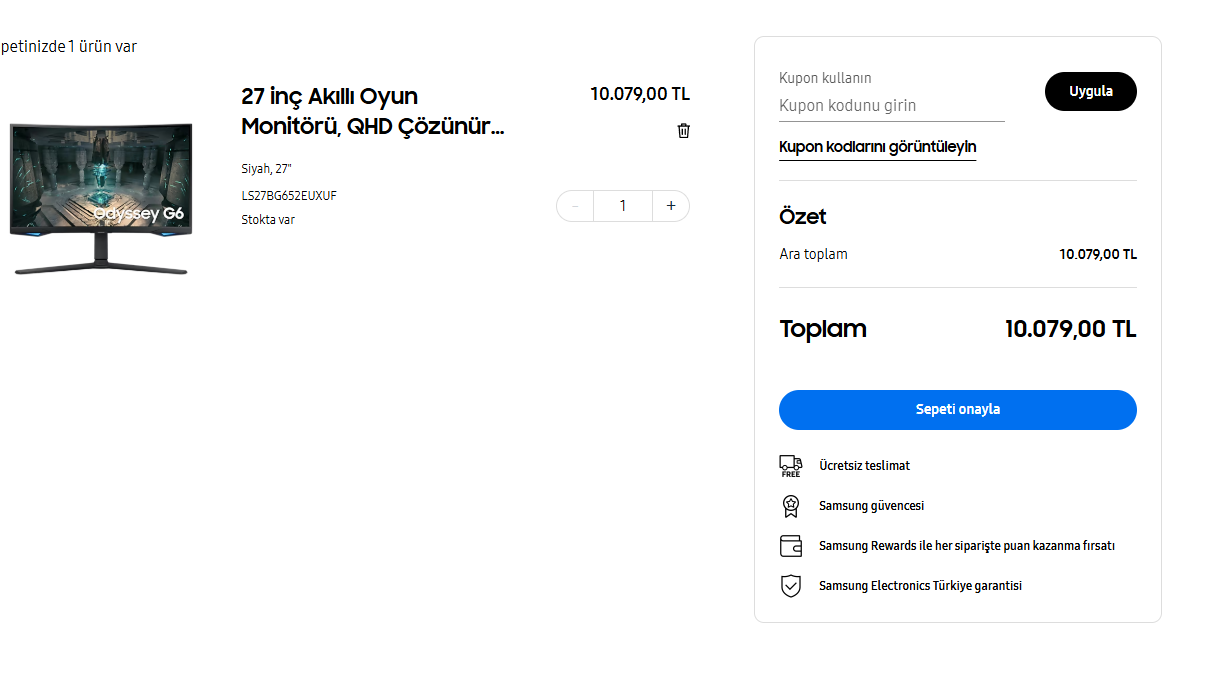Remove the monitor with the trash icon

point(684,131)
